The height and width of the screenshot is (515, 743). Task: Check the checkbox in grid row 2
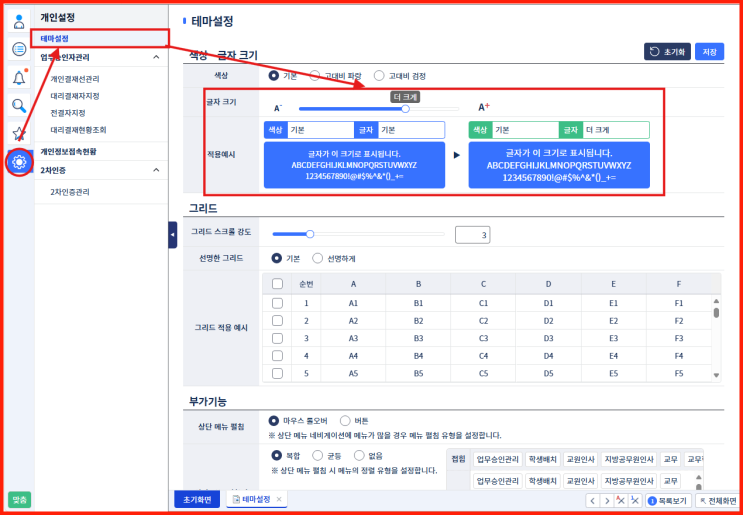pyautogui.click(x=277, y=321)
